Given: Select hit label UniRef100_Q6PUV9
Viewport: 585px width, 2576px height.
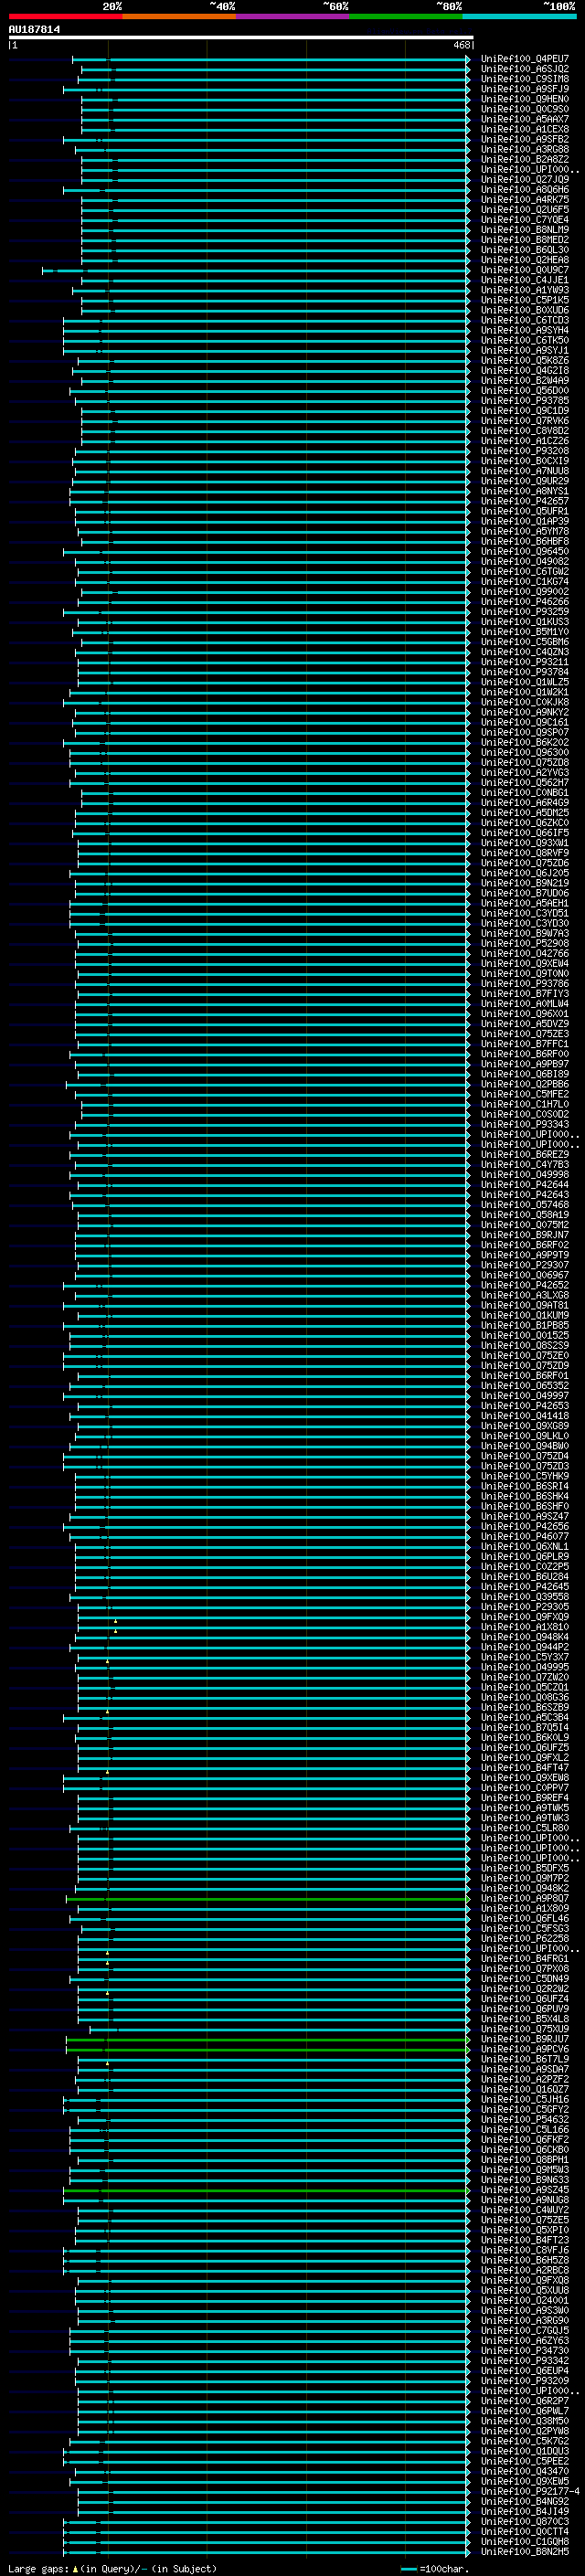Looking at the screenshot, I should coord(524,2009).
